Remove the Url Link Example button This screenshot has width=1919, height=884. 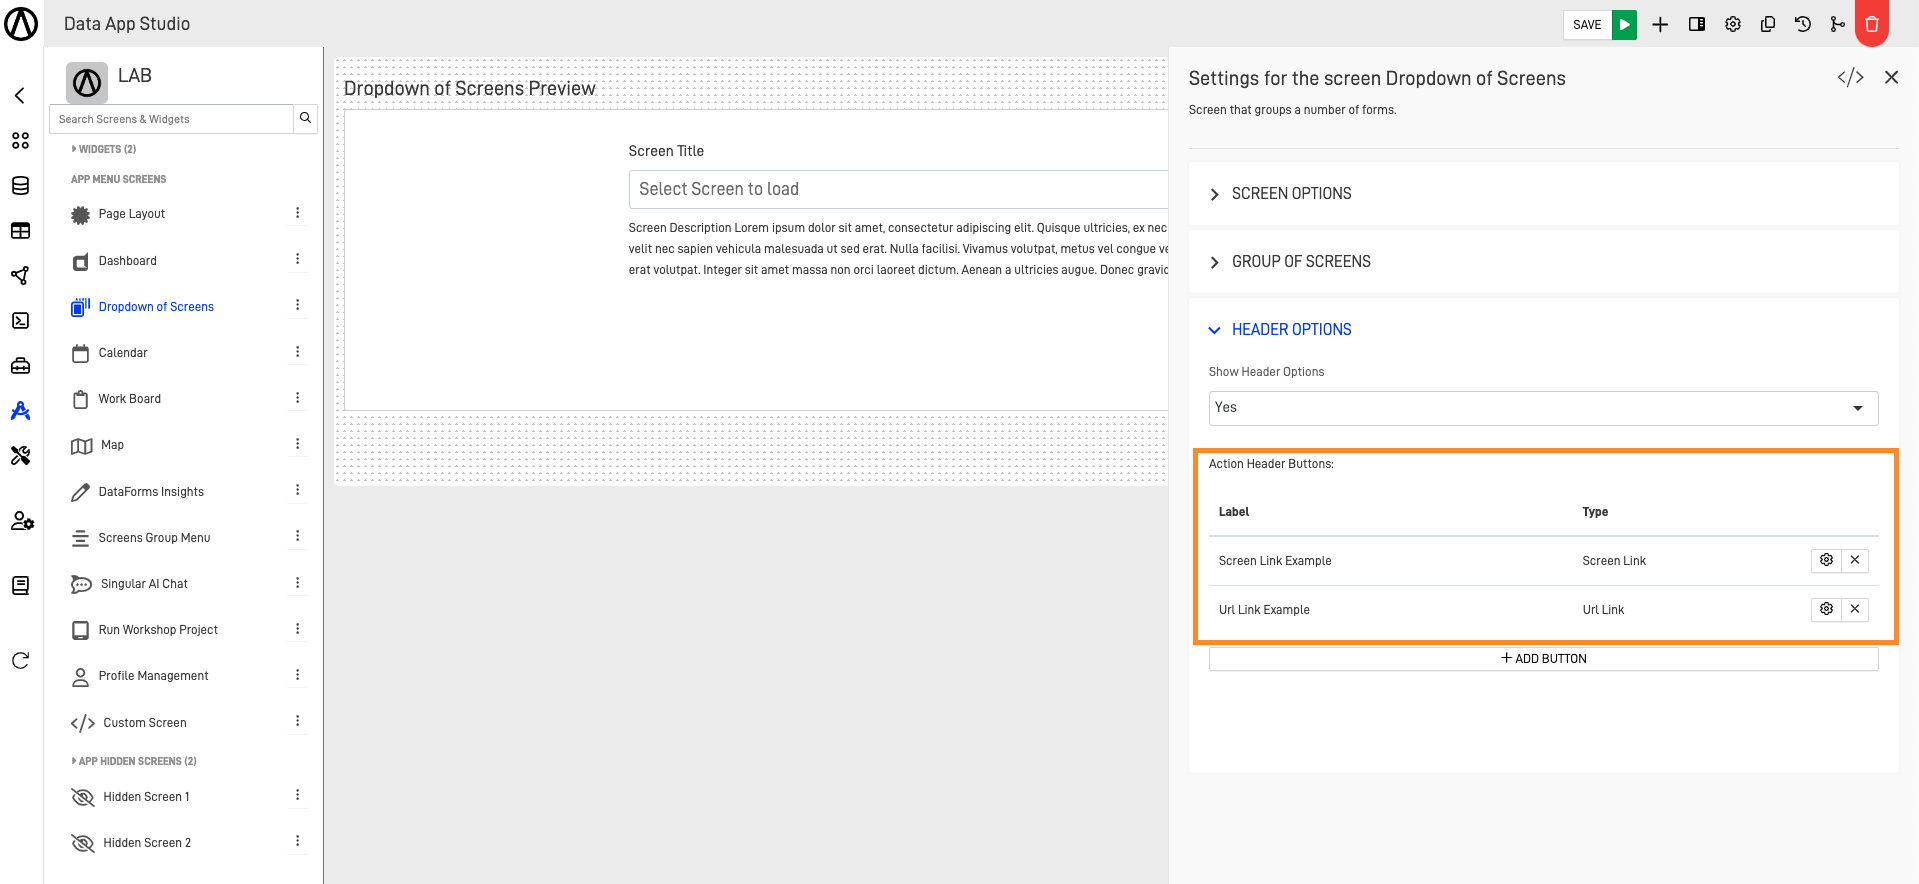pyautogui.click(x=1855, y=609)
